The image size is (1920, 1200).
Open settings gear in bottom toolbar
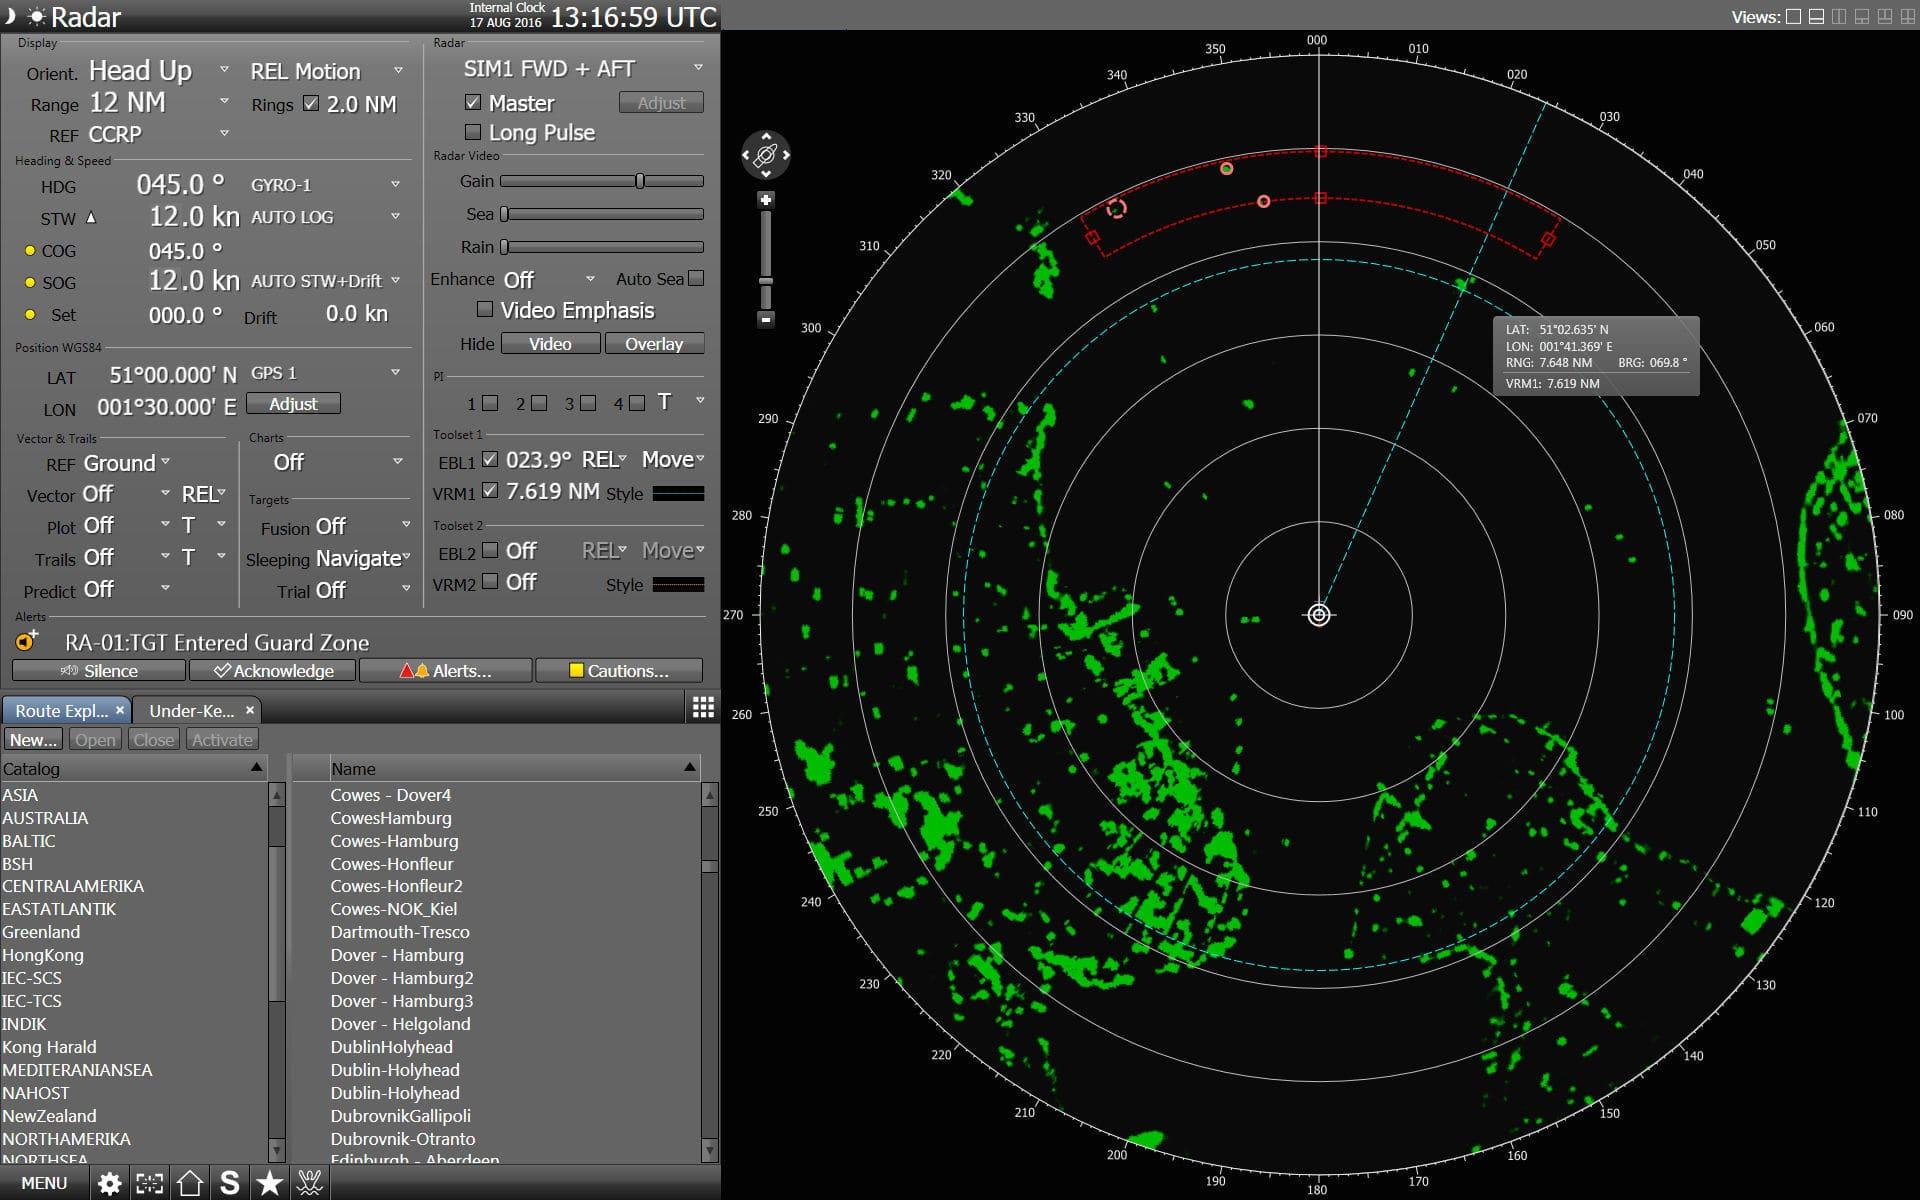pos(109,1184)
